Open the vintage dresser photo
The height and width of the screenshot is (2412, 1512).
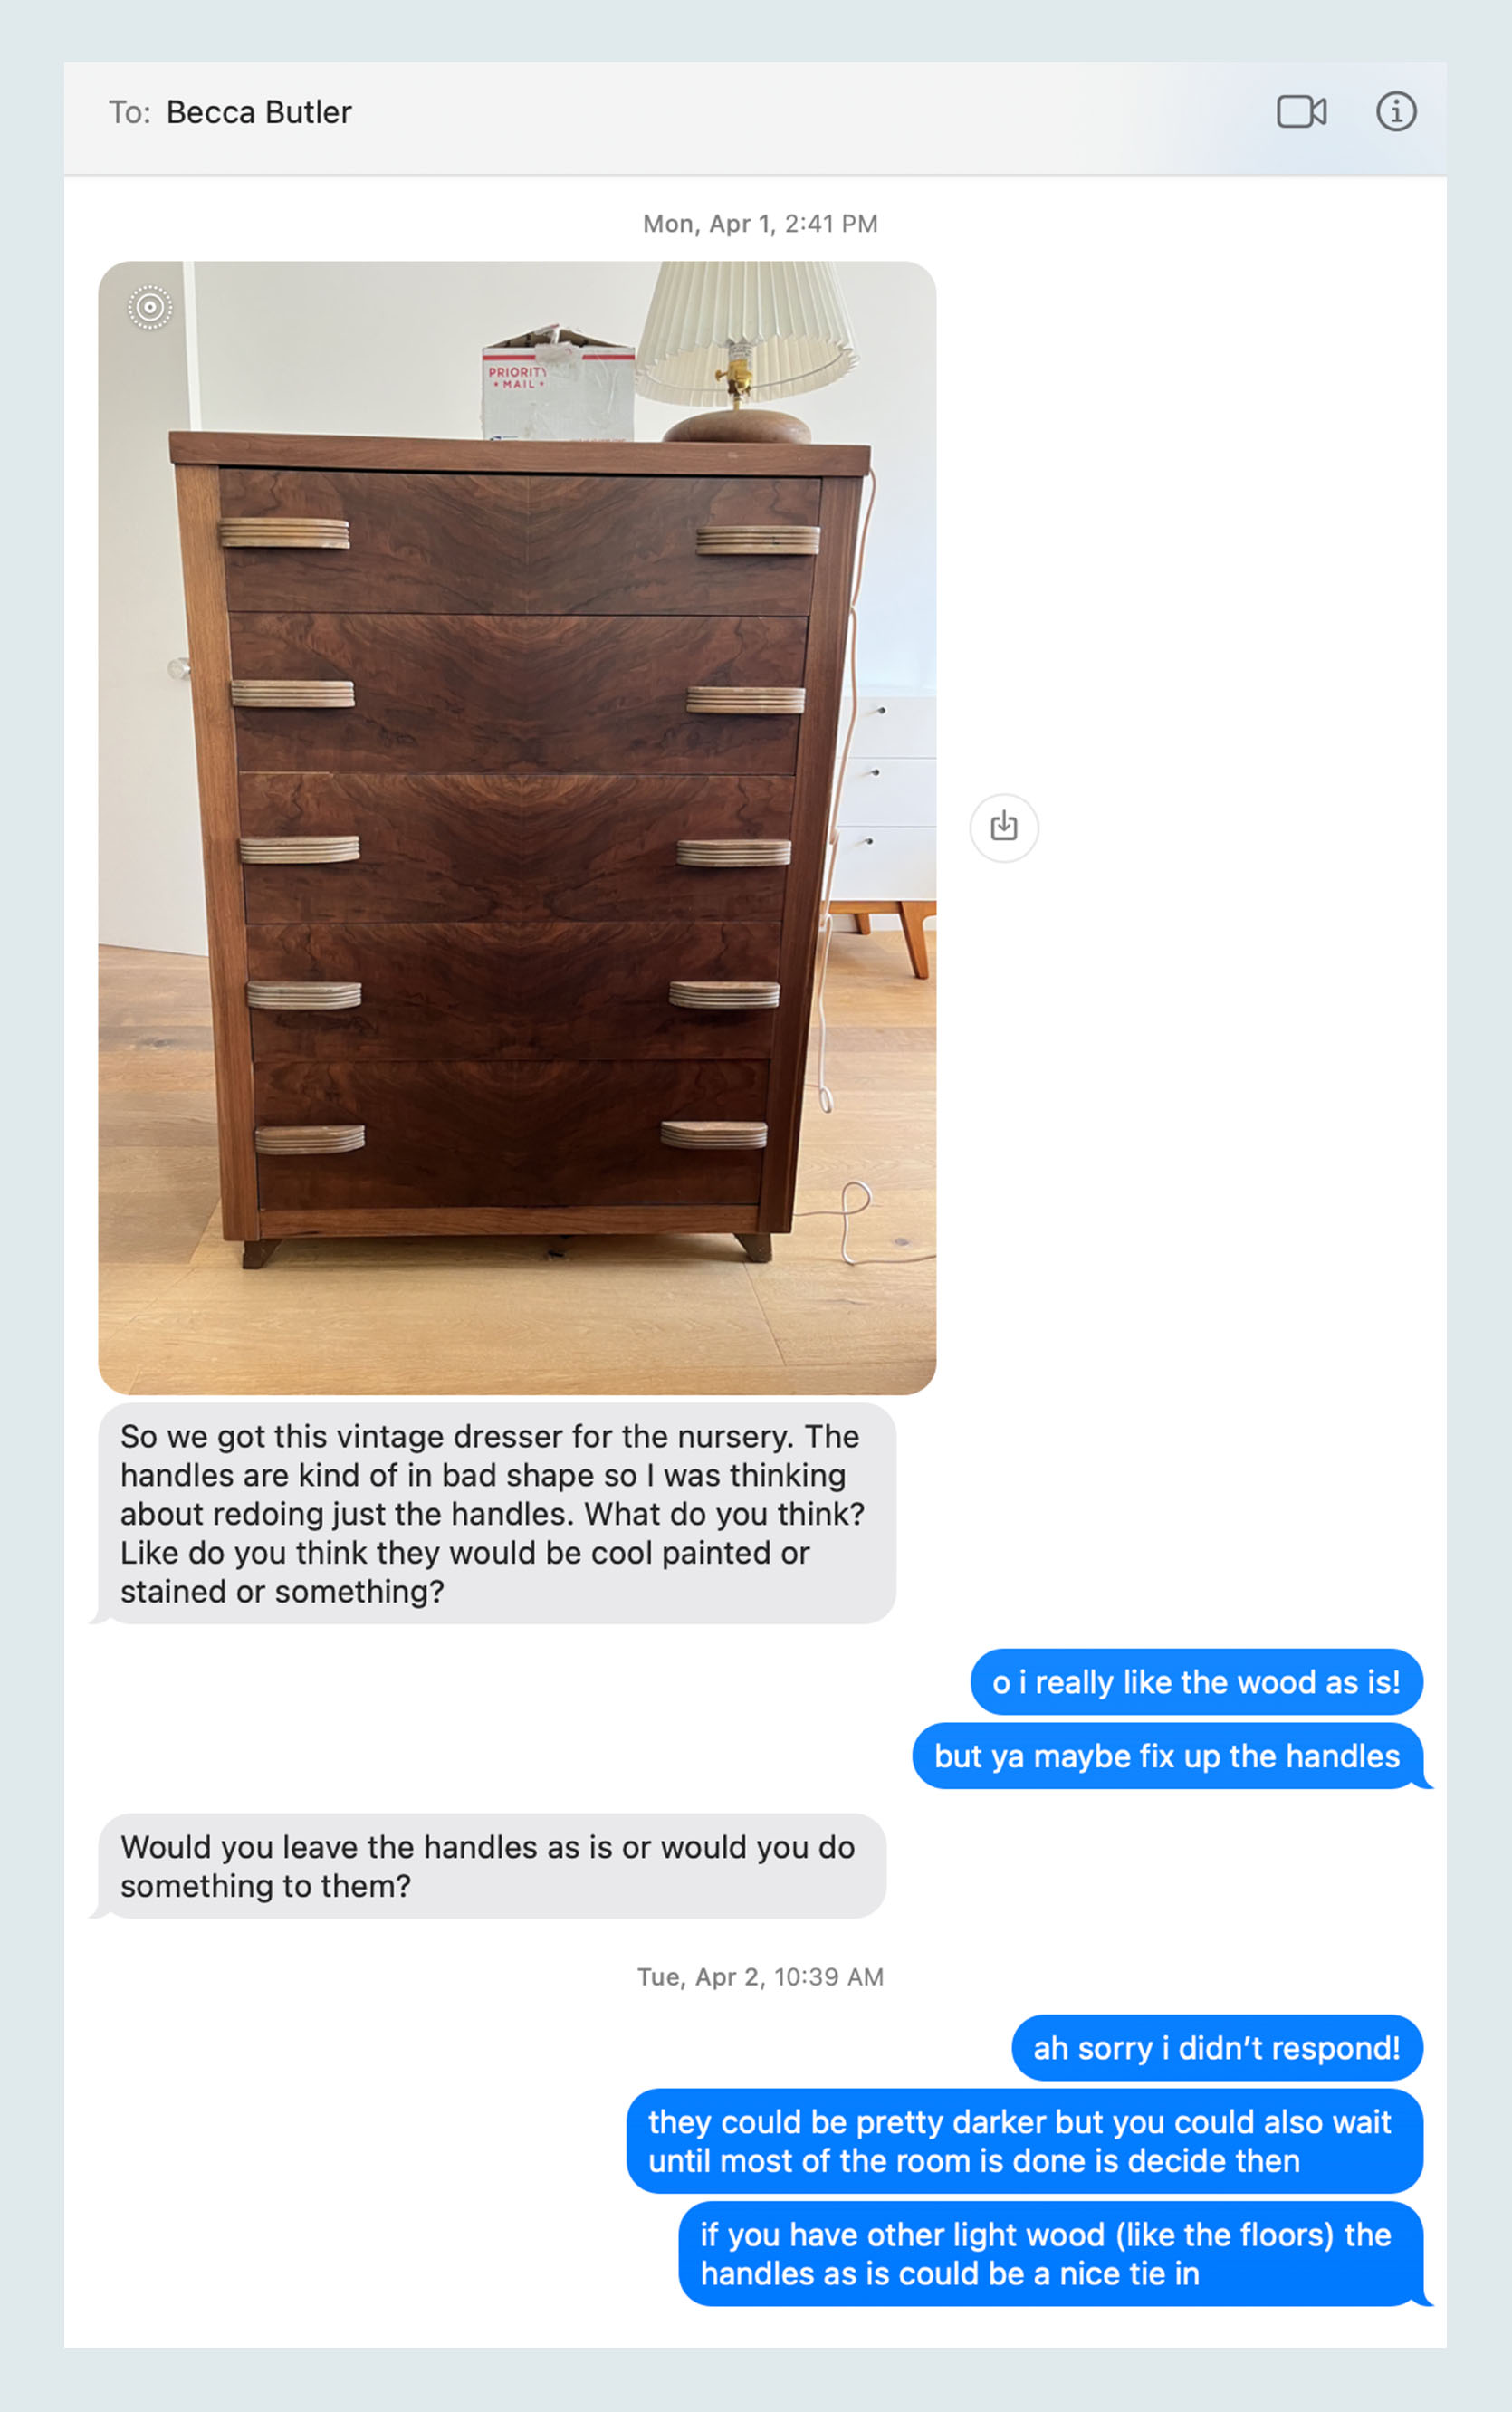coord(517,827)
